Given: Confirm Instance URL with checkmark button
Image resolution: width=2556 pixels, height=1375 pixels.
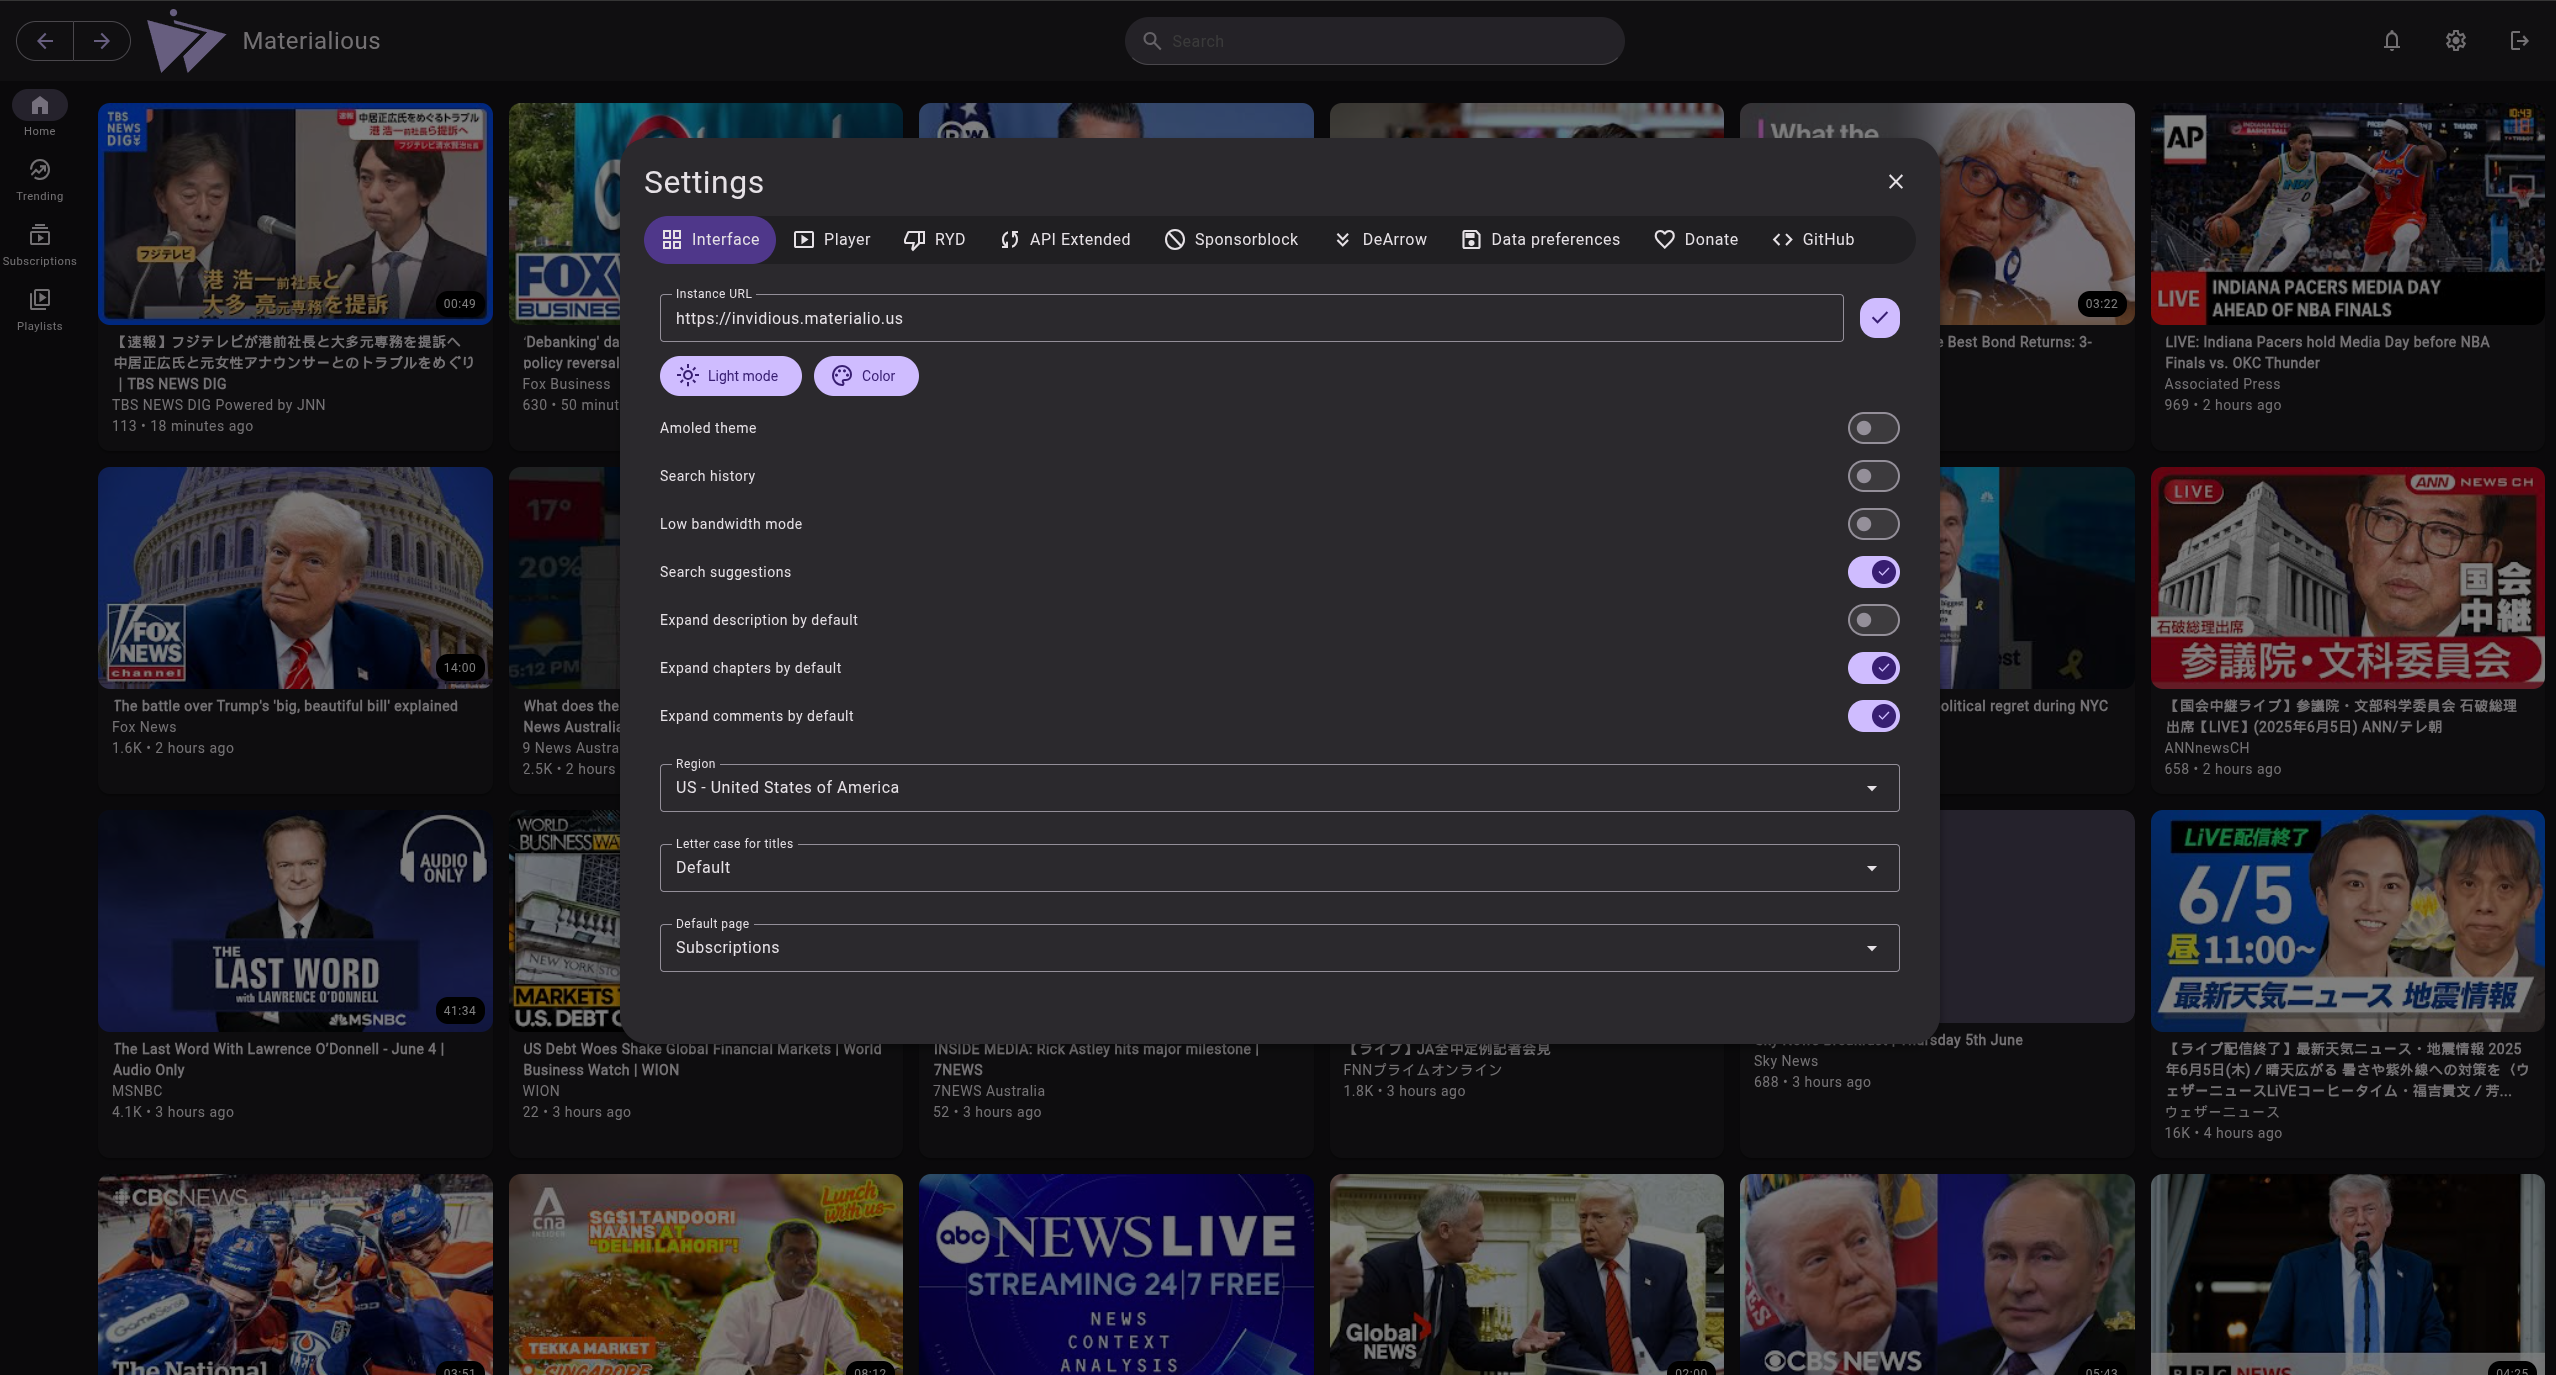Looking at the screenshot, I should pyautogui.click(x=1879, y=318).
